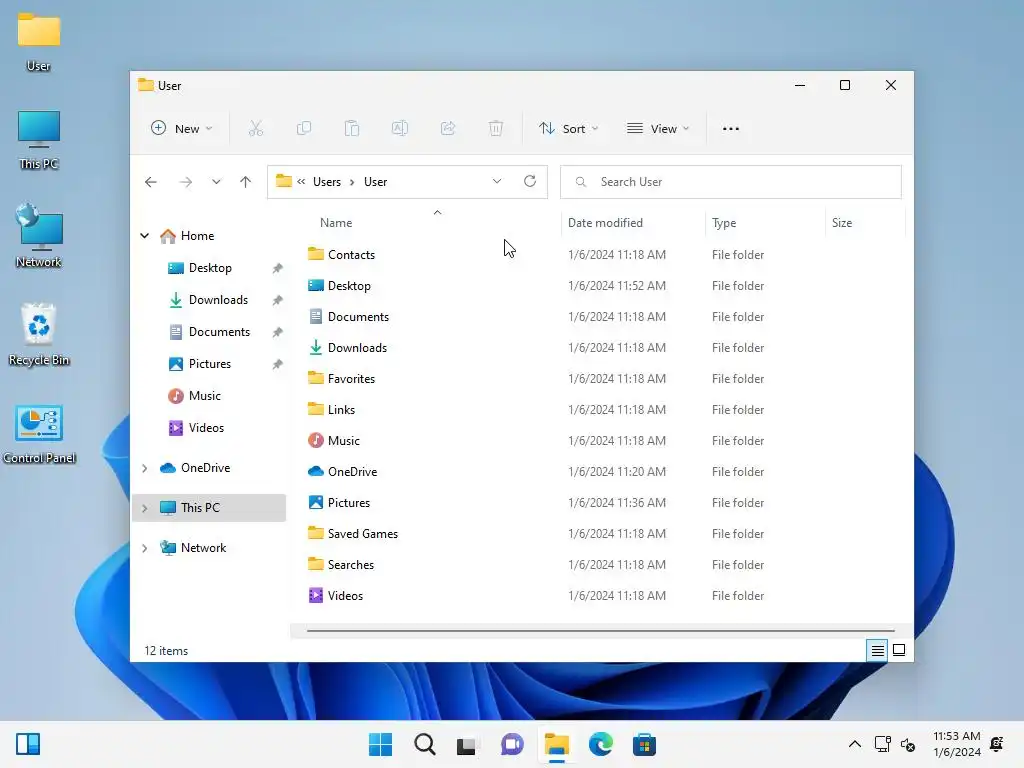Open Task View on taskbar

[466, 744]
